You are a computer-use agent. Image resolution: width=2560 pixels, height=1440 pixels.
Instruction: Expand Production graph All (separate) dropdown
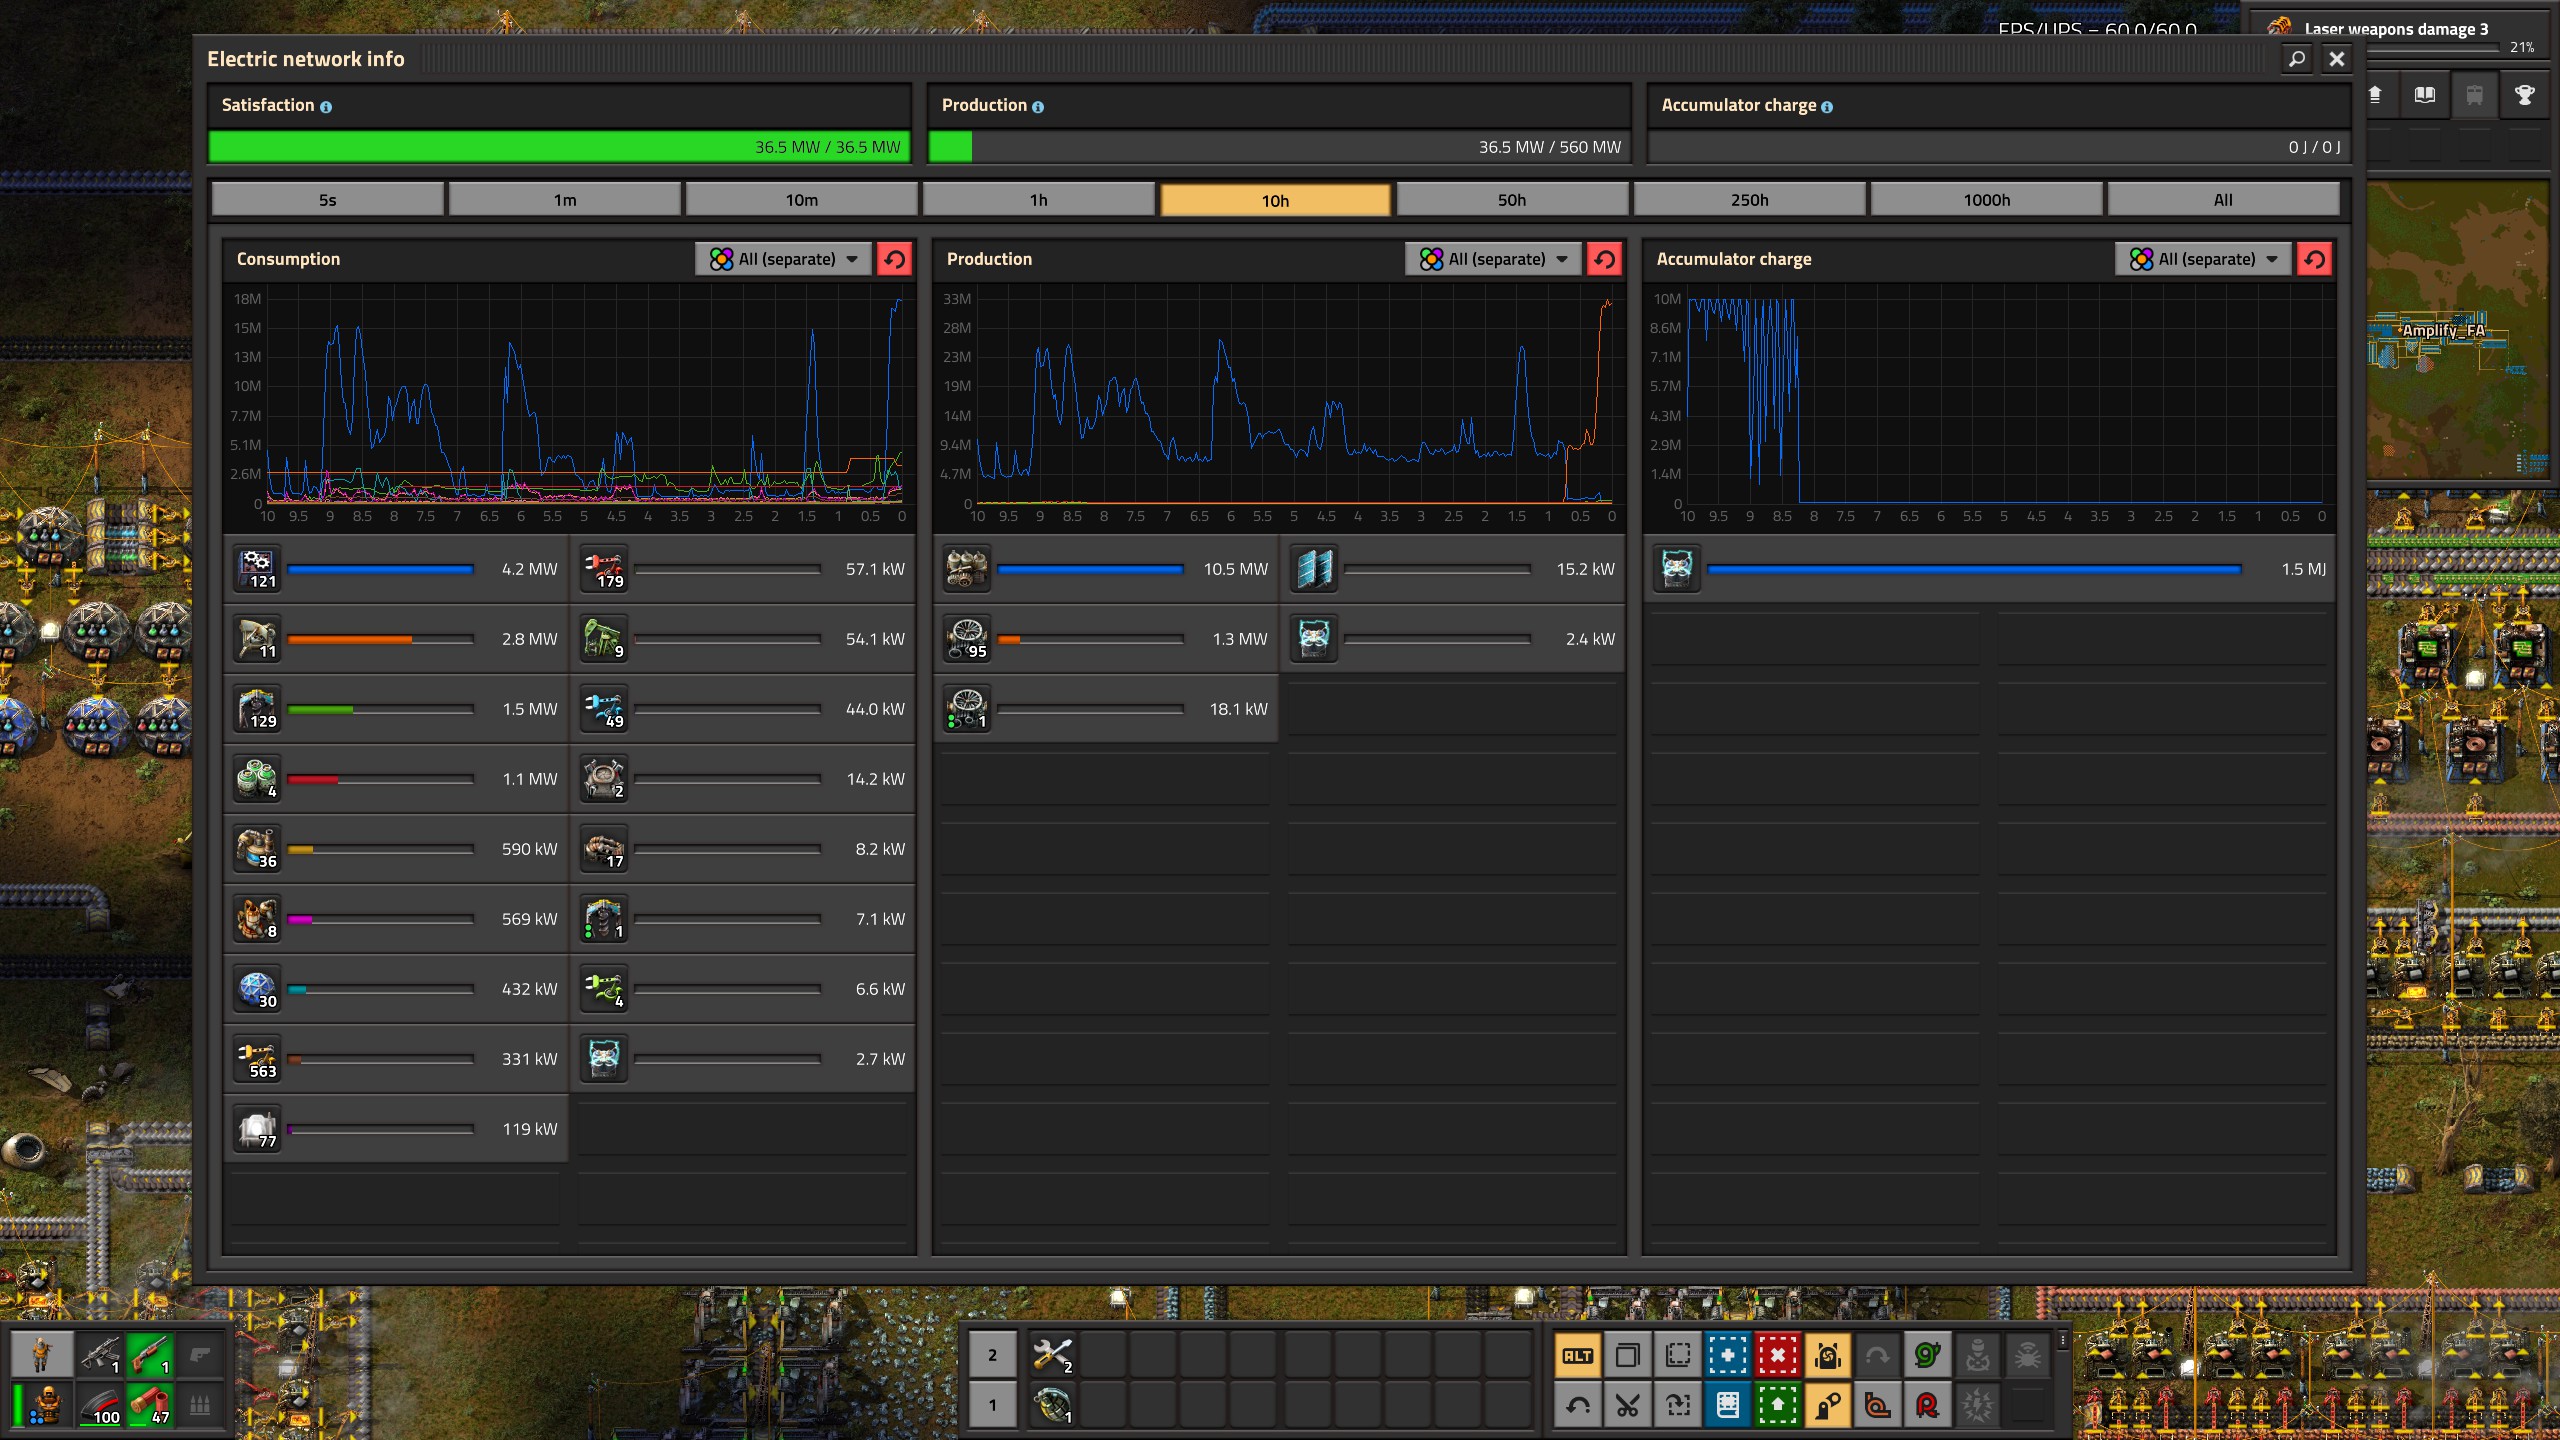1494,259
